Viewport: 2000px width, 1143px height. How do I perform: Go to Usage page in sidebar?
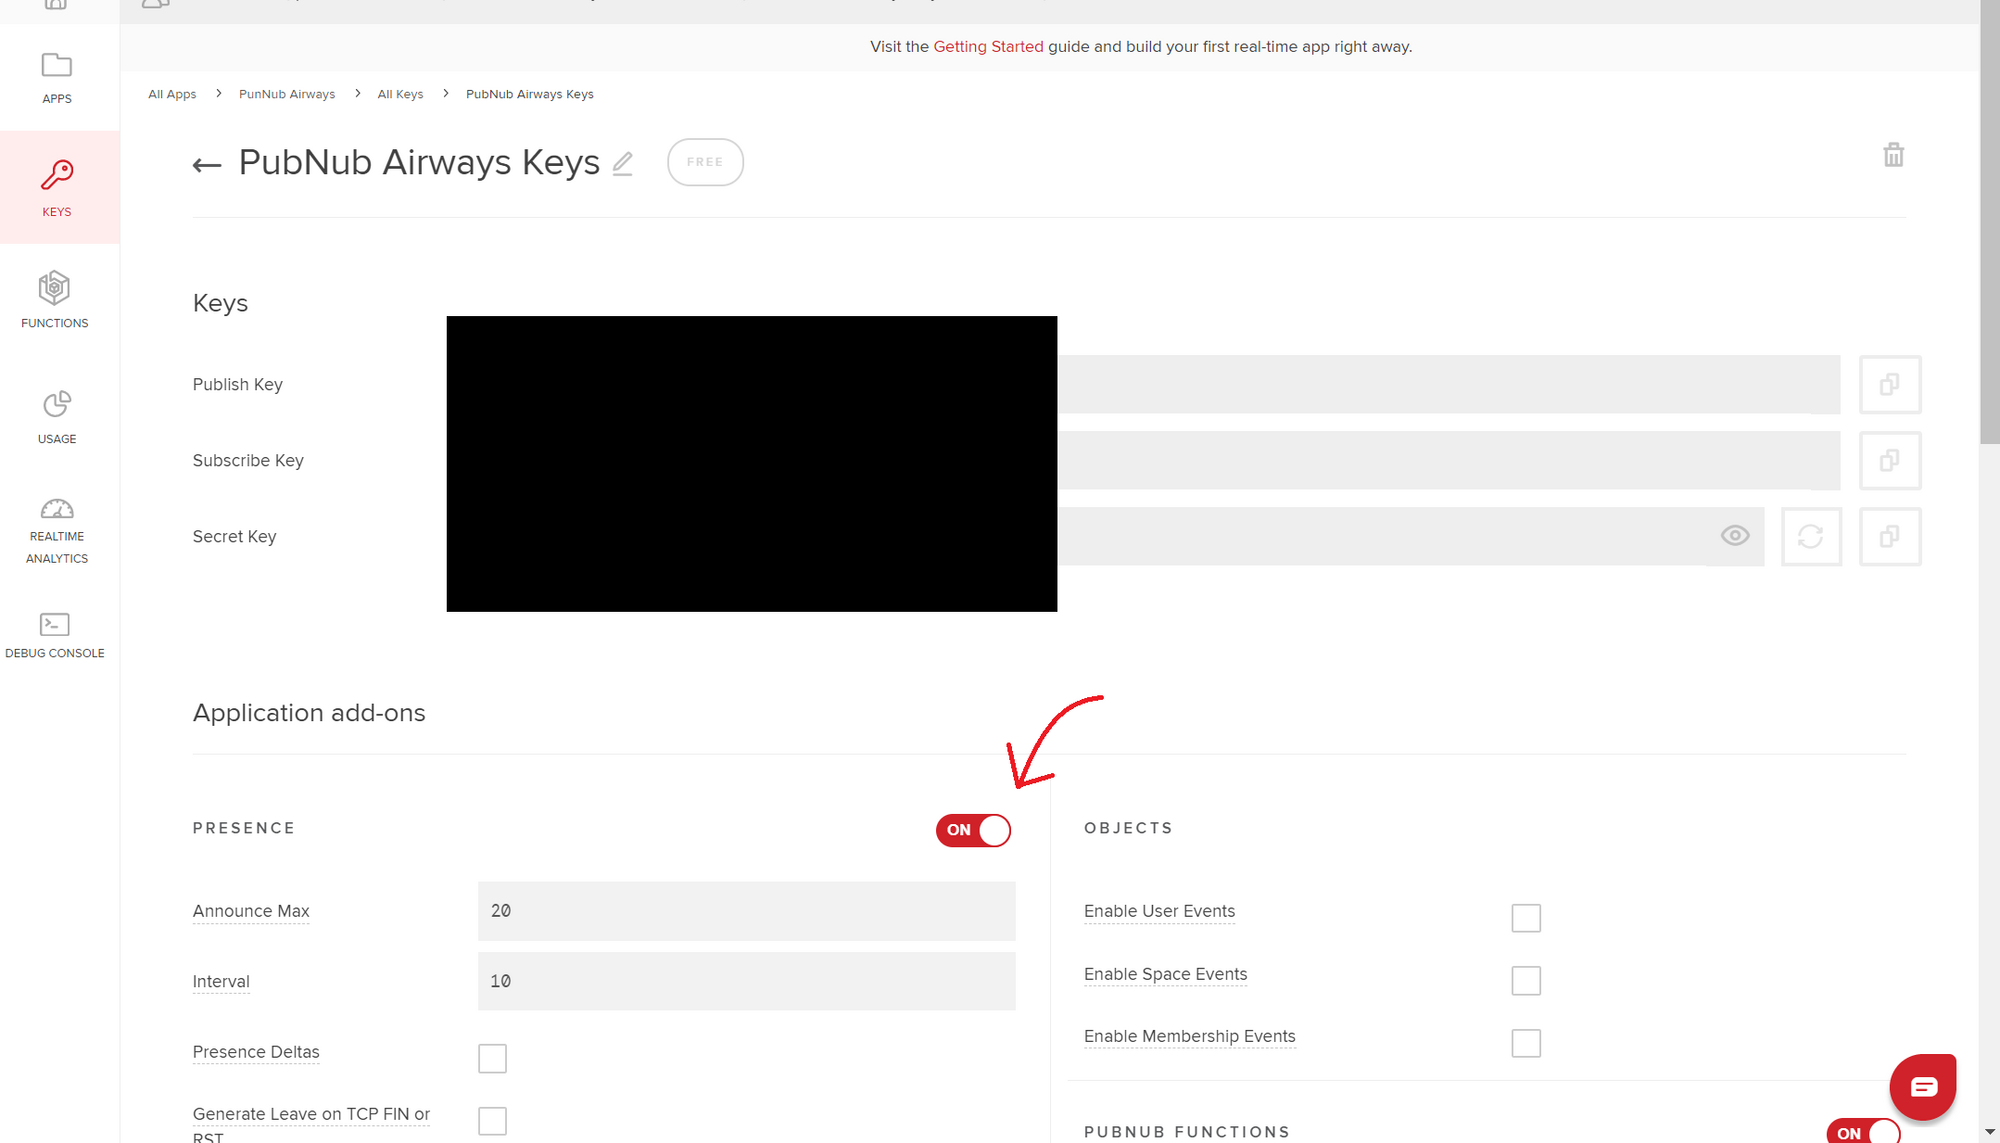click(x=57, y=416)
